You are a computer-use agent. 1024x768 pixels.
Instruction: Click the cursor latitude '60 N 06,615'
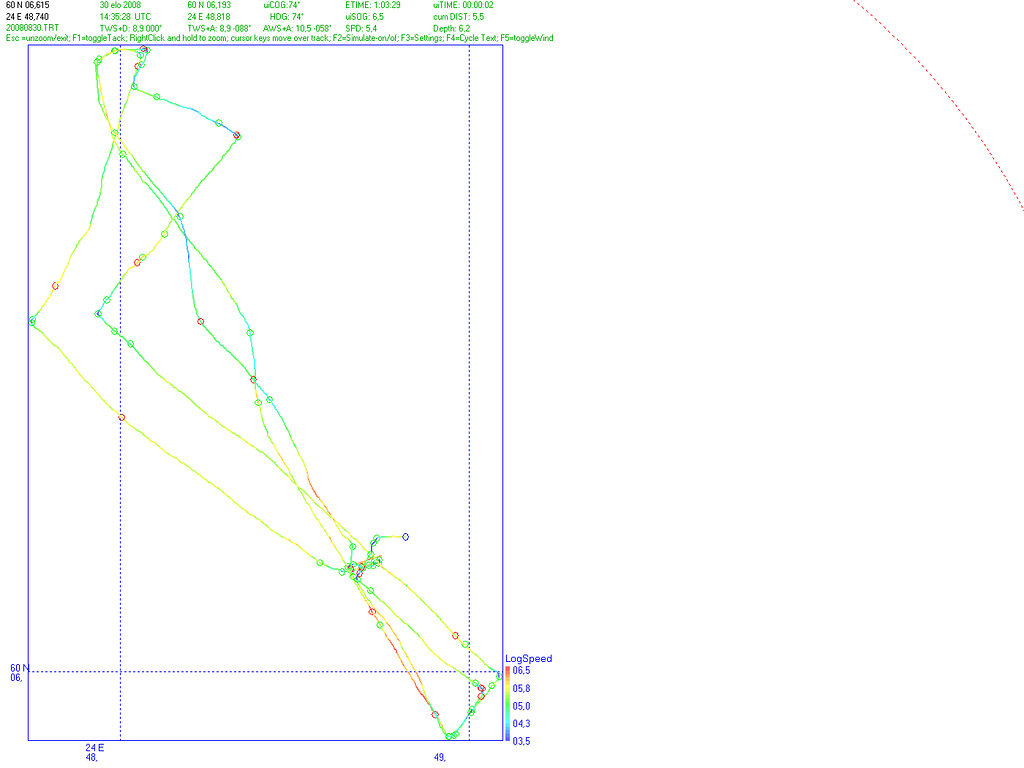(27, 5)
